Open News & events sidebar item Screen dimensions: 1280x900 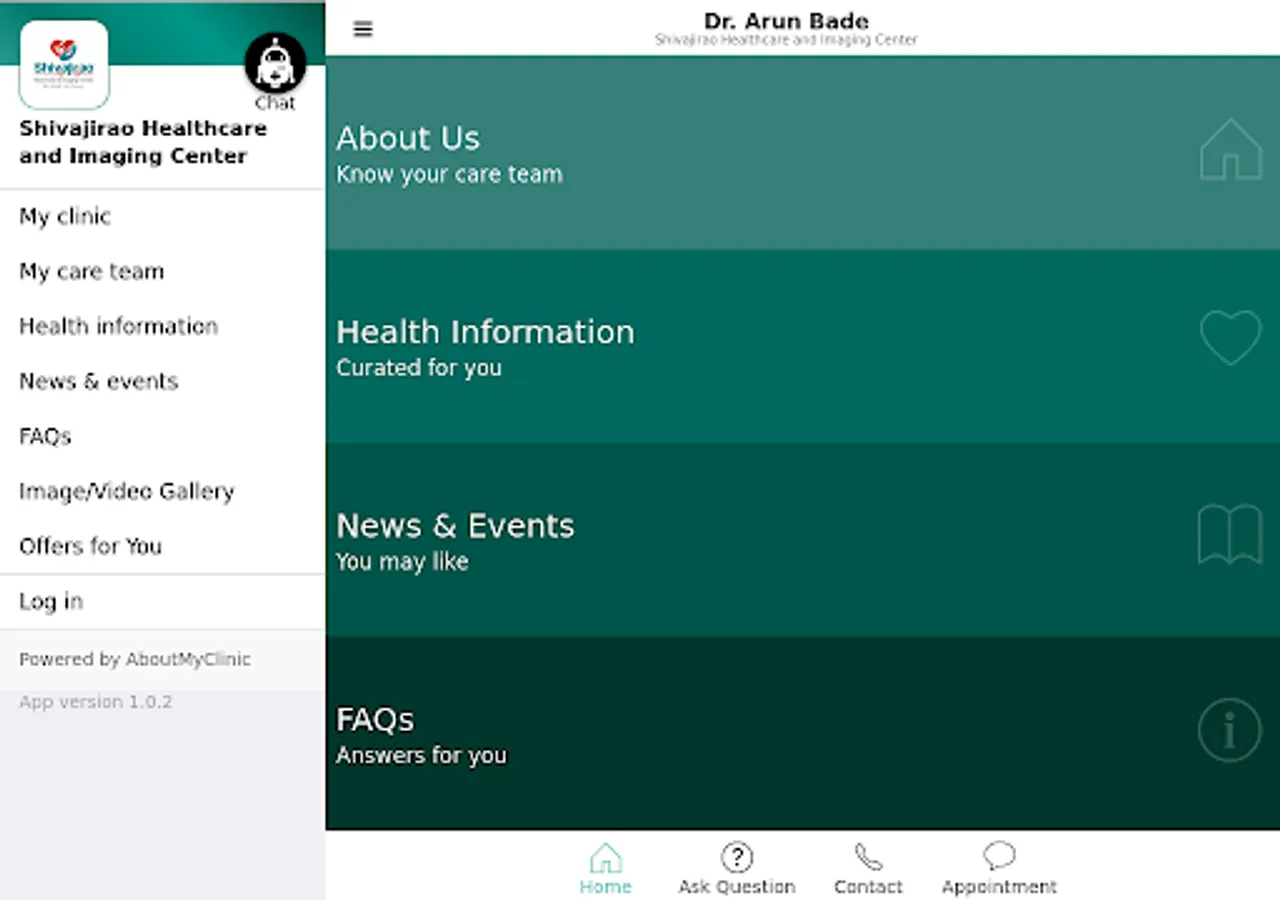(162, 381)
